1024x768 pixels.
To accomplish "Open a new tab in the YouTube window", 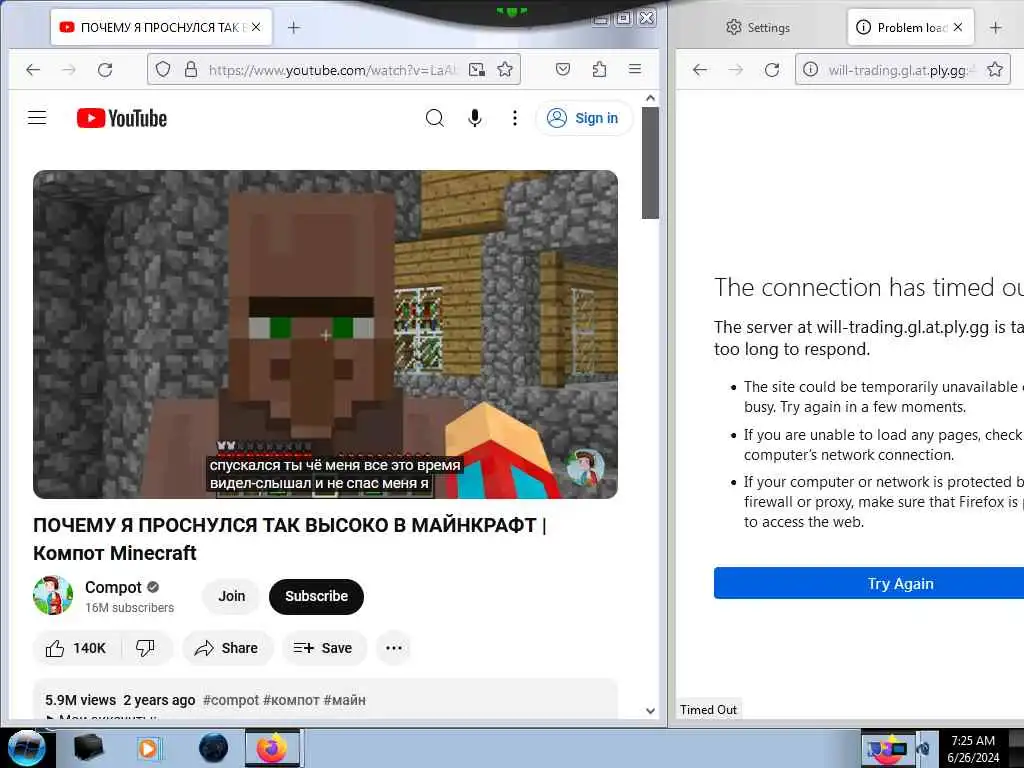I will 294,27.
